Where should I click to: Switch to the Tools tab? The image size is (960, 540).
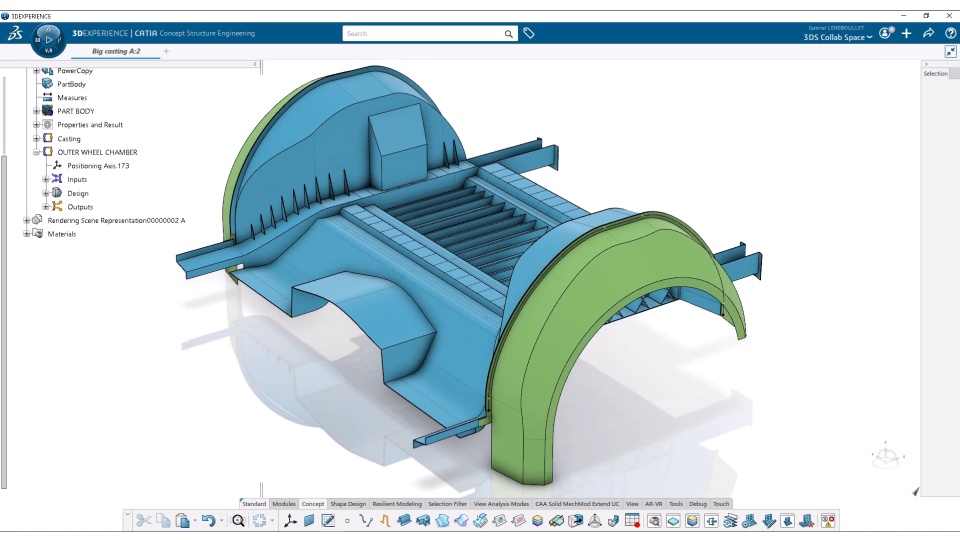pos(675,504)
